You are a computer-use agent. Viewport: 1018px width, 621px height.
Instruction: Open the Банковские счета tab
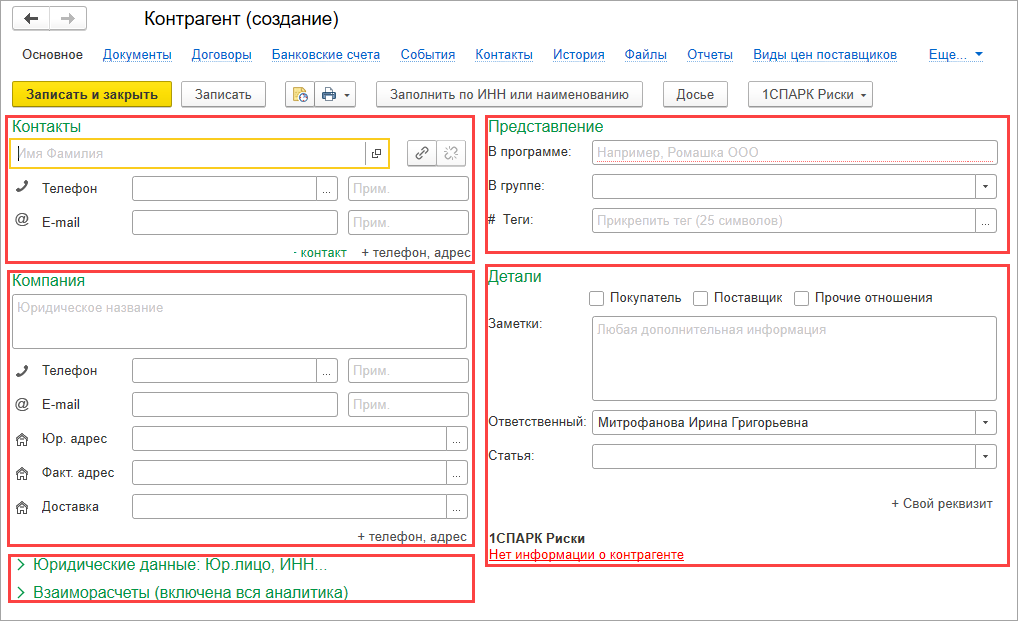point(326,55)
